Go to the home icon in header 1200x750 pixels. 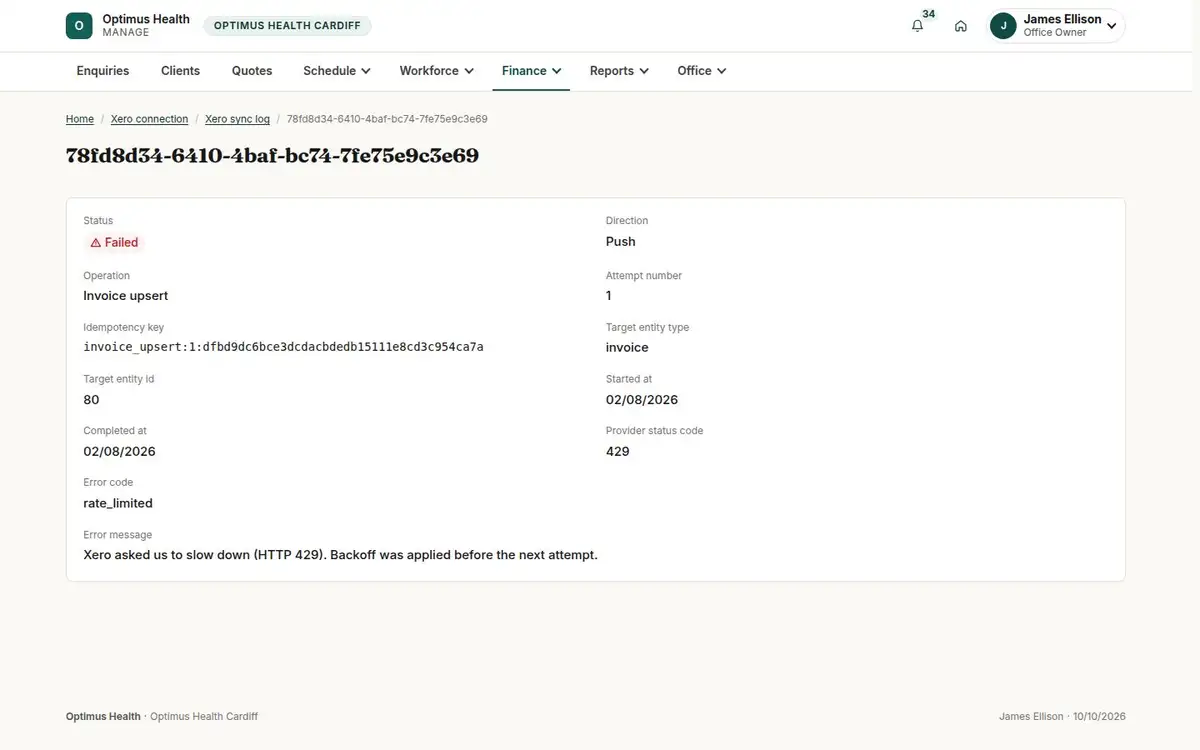pyautogui.click(x=961, y=26)
